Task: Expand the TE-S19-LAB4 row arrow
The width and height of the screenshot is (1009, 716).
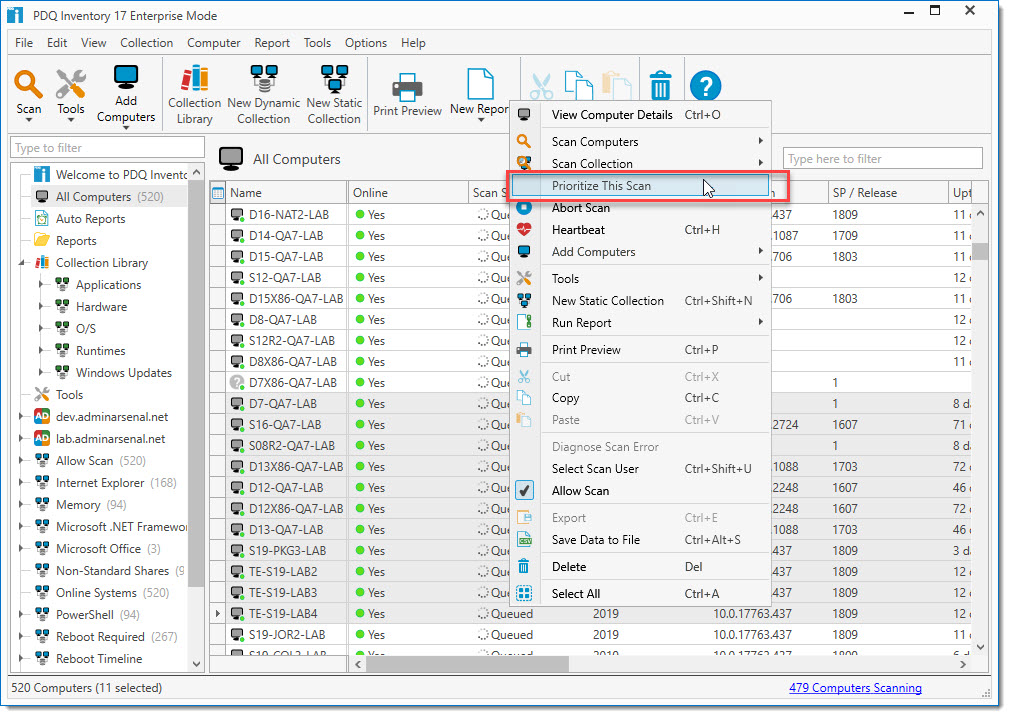Action: (x=218, y=614)
